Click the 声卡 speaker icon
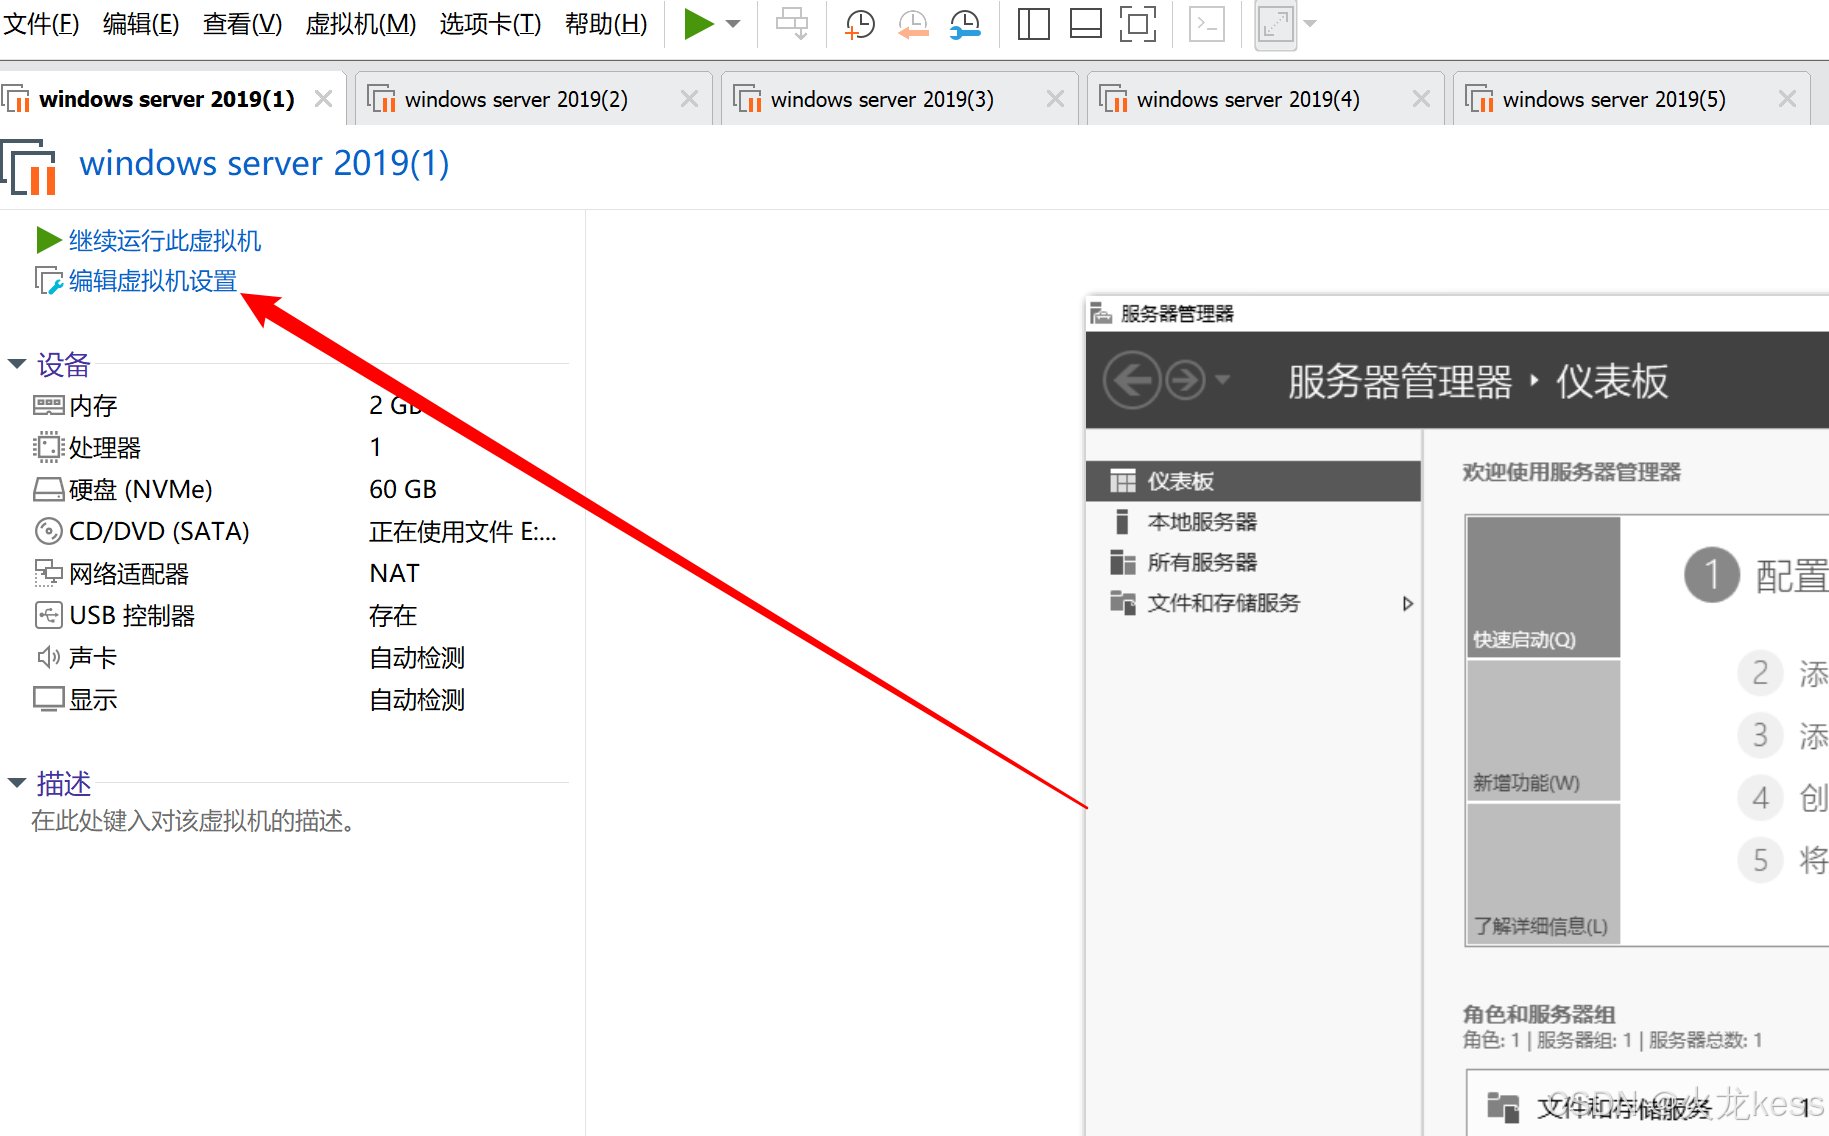 (x=48, y=657)
